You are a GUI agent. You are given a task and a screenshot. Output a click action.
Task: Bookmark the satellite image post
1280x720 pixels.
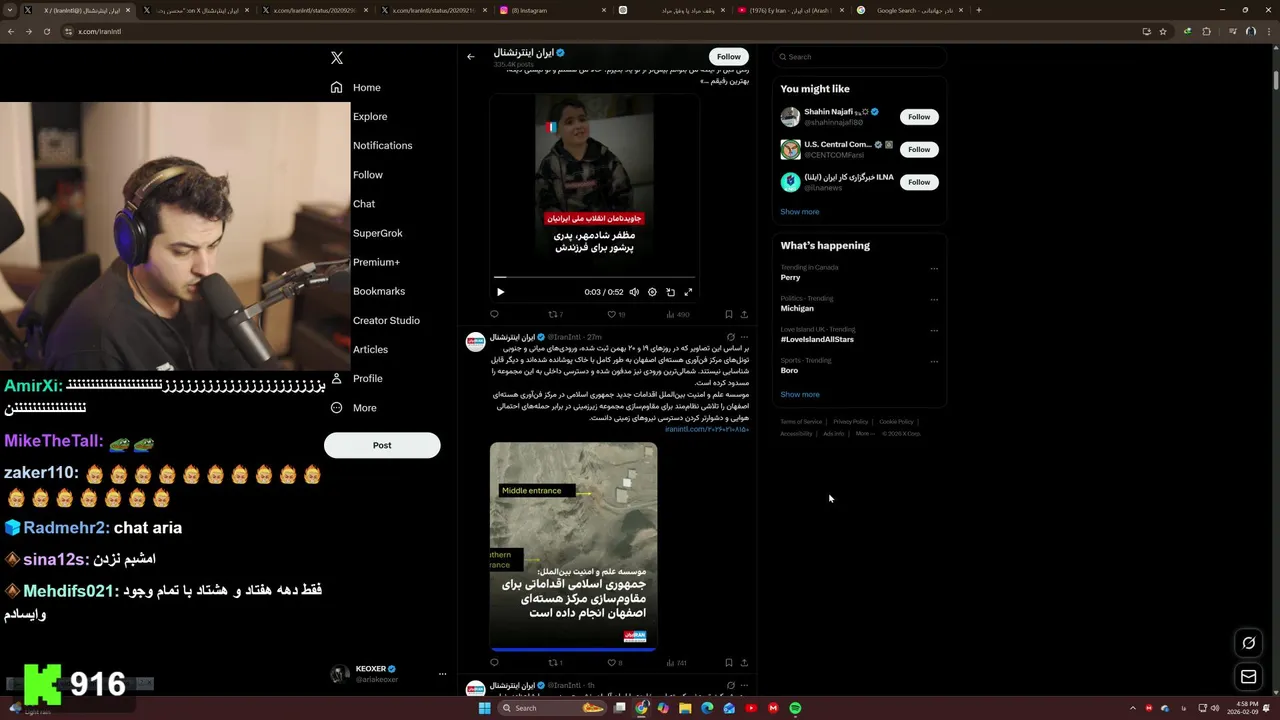pos(728,662)
